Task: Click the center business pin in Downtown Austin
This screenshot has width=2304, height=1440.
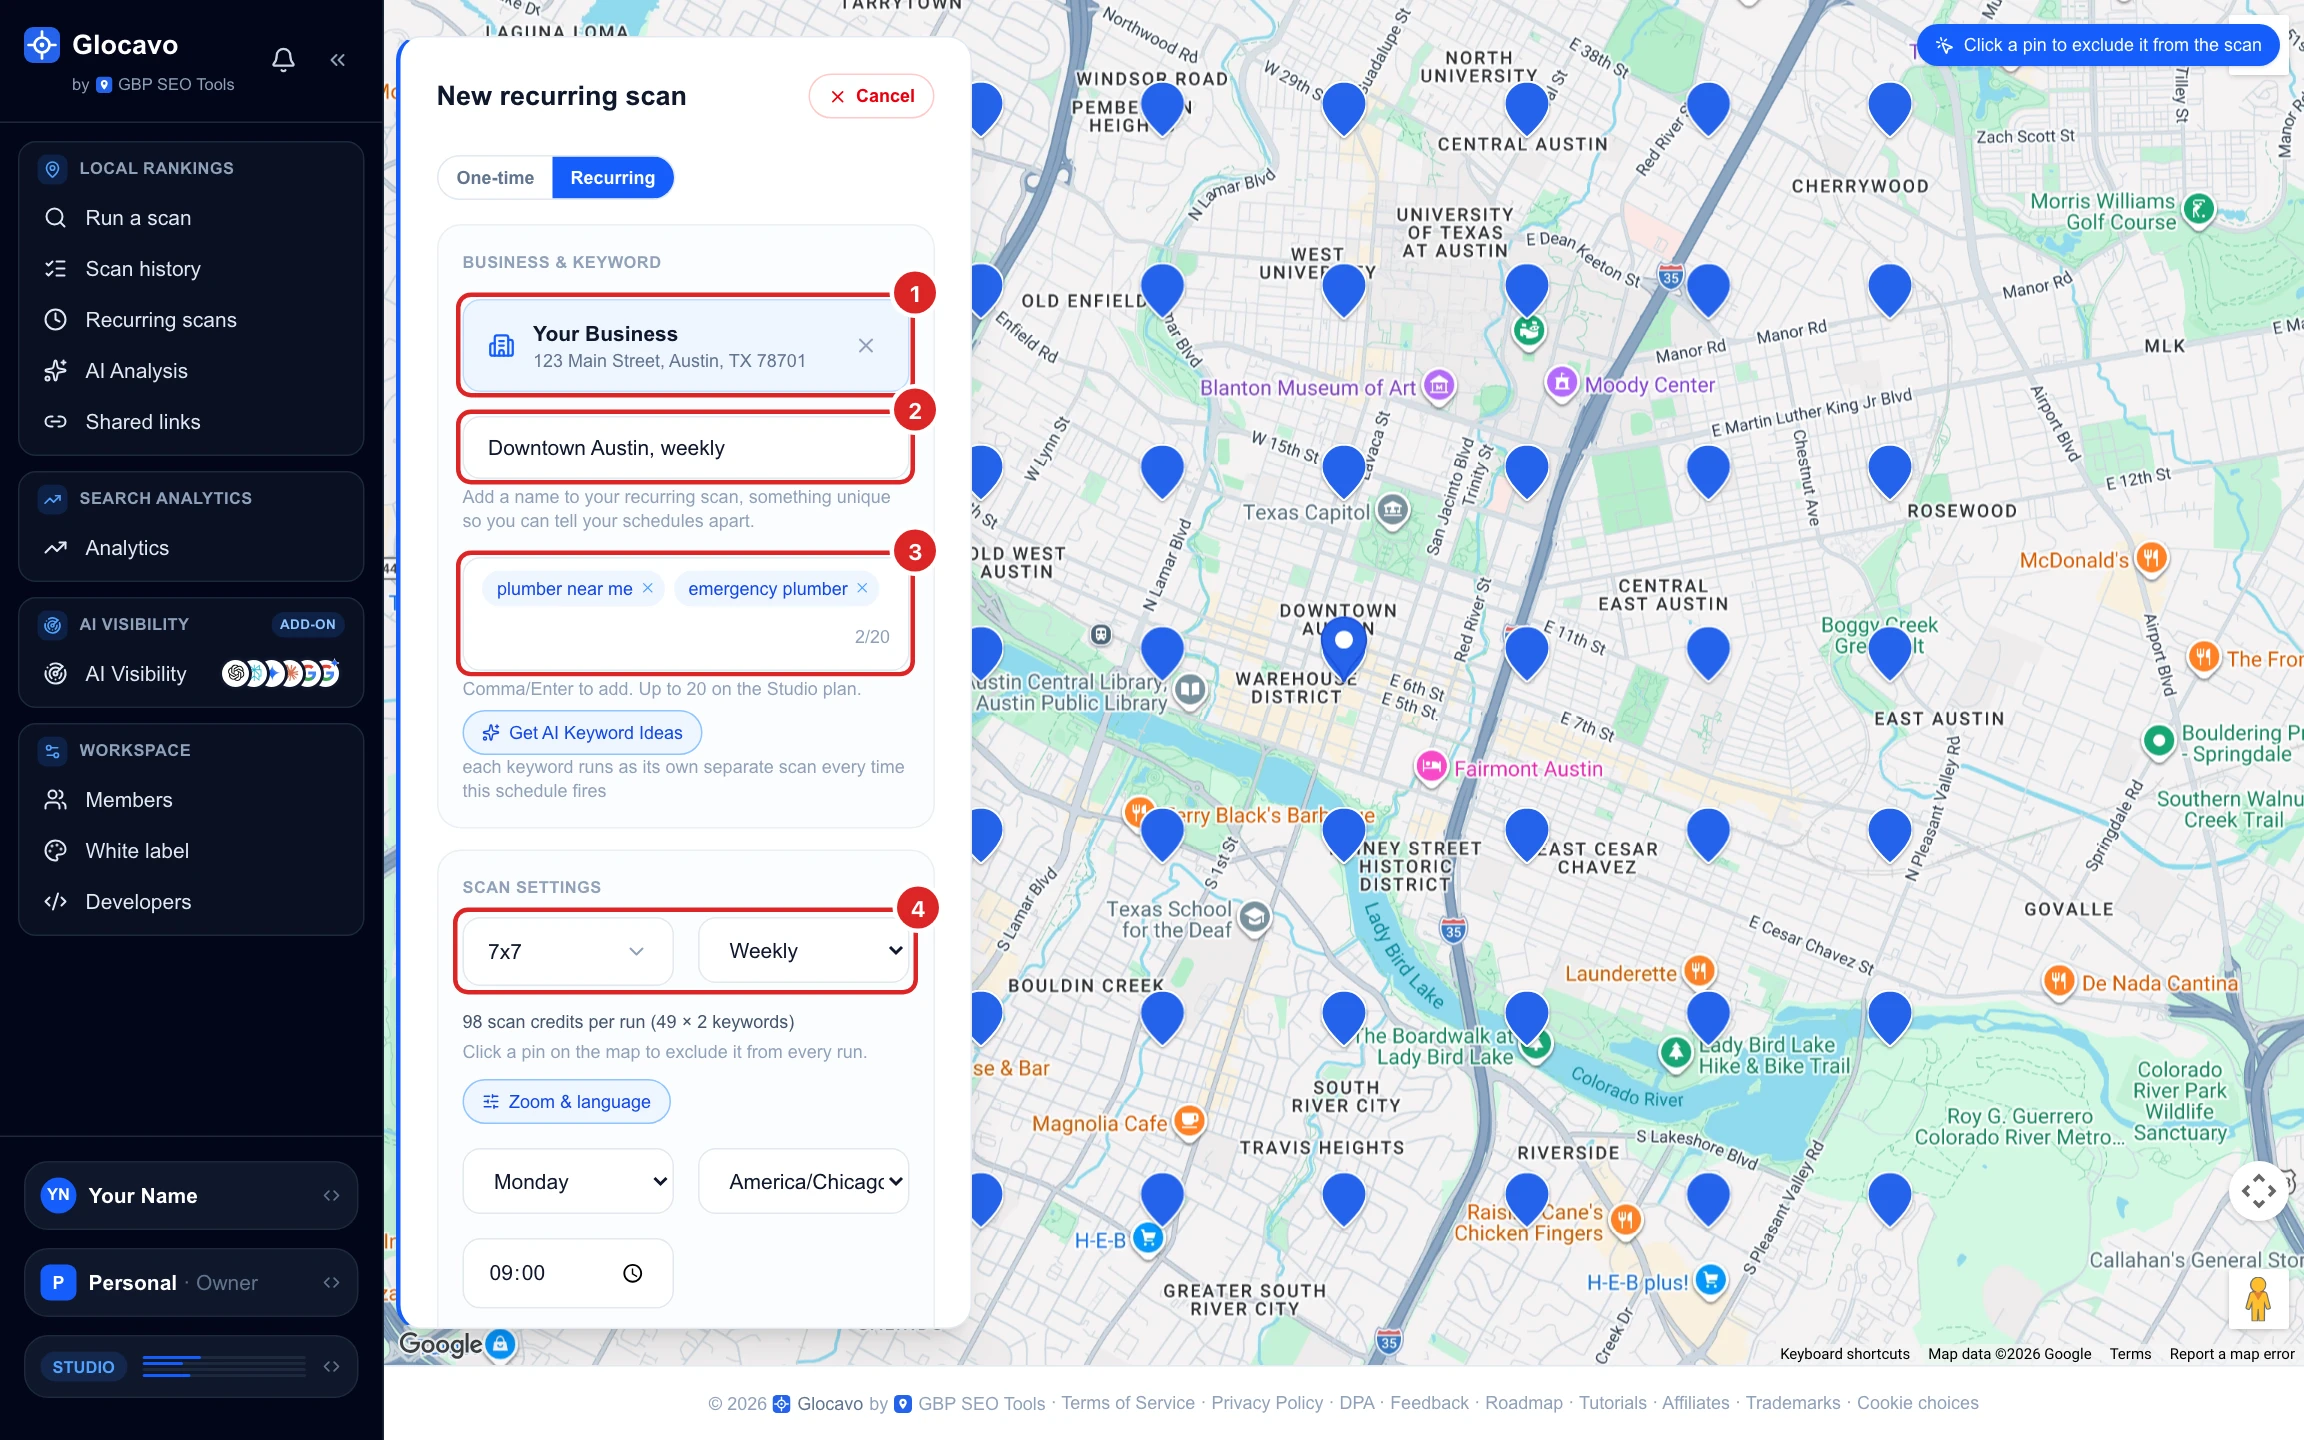Action: tap(1344, 646)
